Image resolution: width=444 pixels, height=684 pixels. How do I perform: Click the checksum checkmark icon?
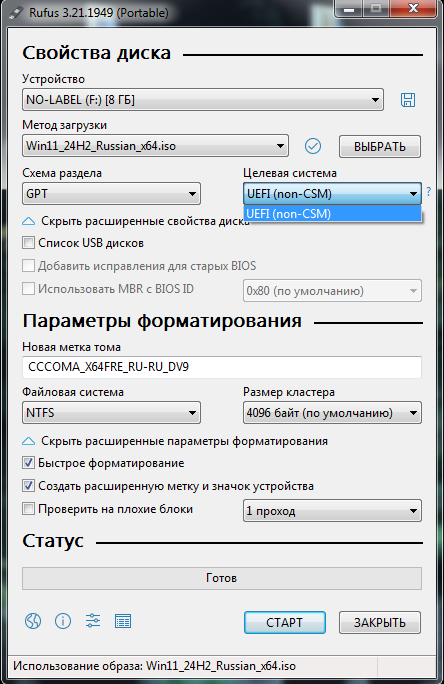pos(313,146)
